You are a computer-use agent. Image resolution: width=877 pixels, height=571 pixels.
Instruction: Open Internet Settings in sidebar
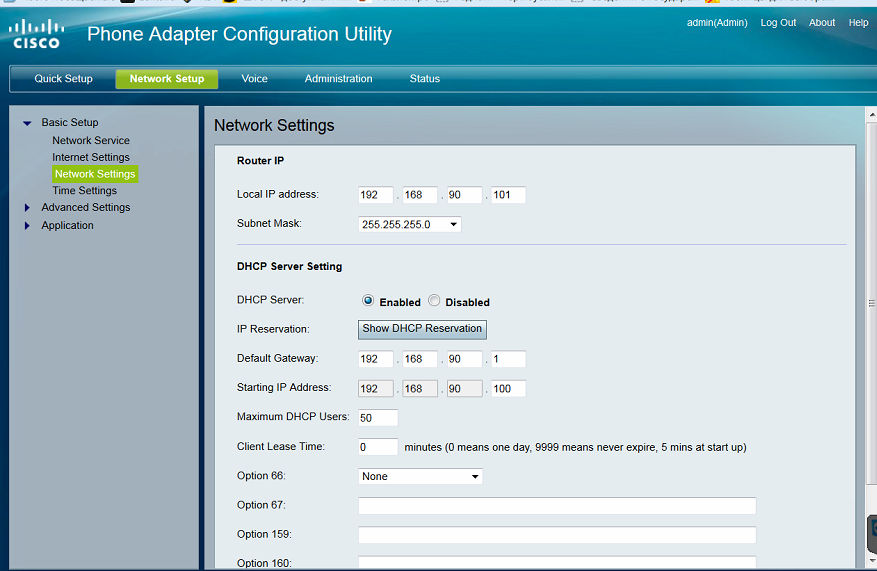coord(91,157)
